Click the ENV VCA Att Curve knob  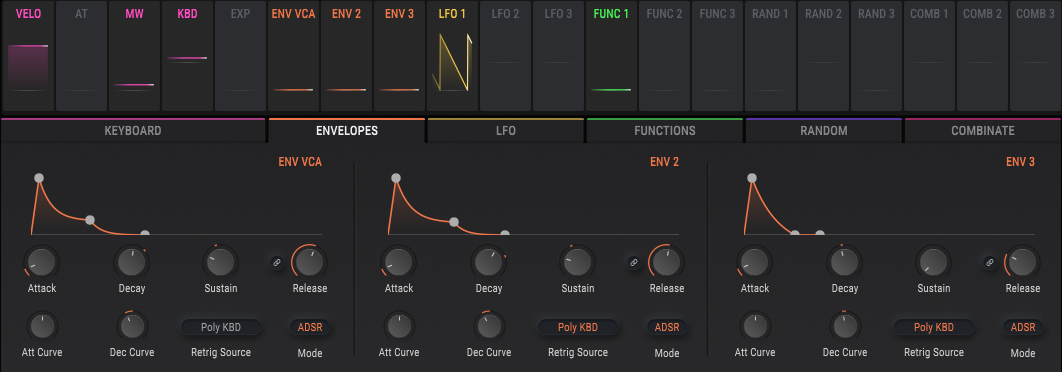pos(42,327)
